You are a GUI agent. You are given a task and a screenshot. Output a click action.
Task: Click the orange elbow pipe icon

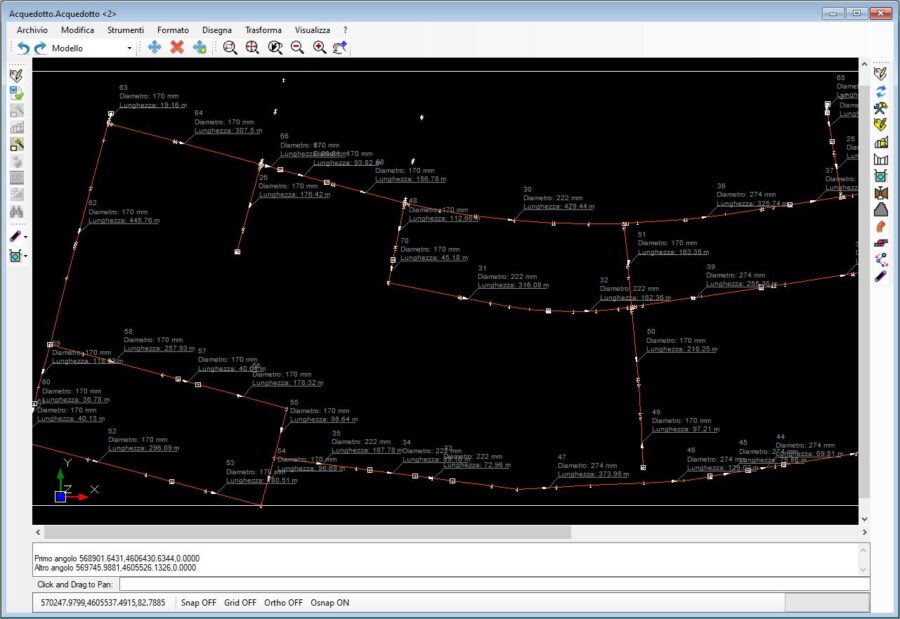tap(880, 227)
